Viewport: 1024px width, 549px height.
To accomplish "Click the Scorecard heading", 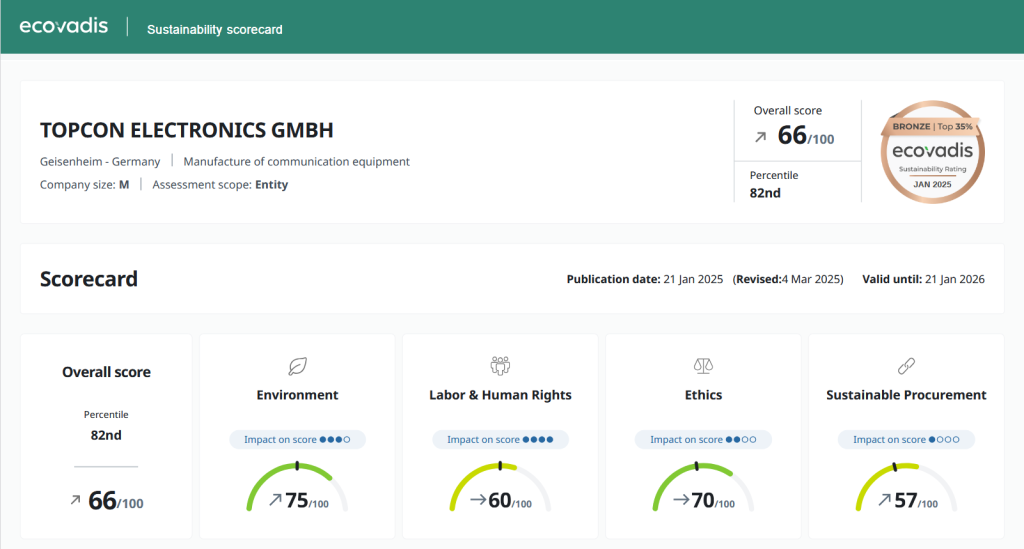I will pyautogui.click(x=89, y=279).
